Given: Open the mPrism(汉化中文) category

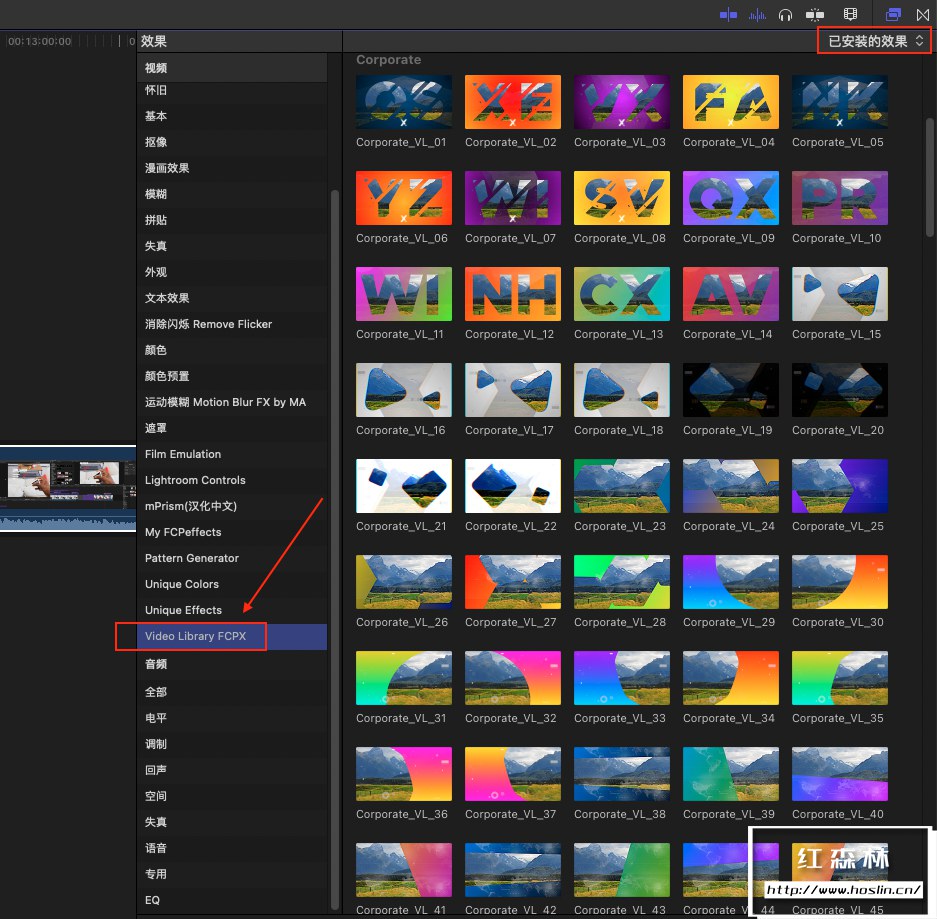Looking at the screenshot, I should pyautogui.click(x=232, y=506).
